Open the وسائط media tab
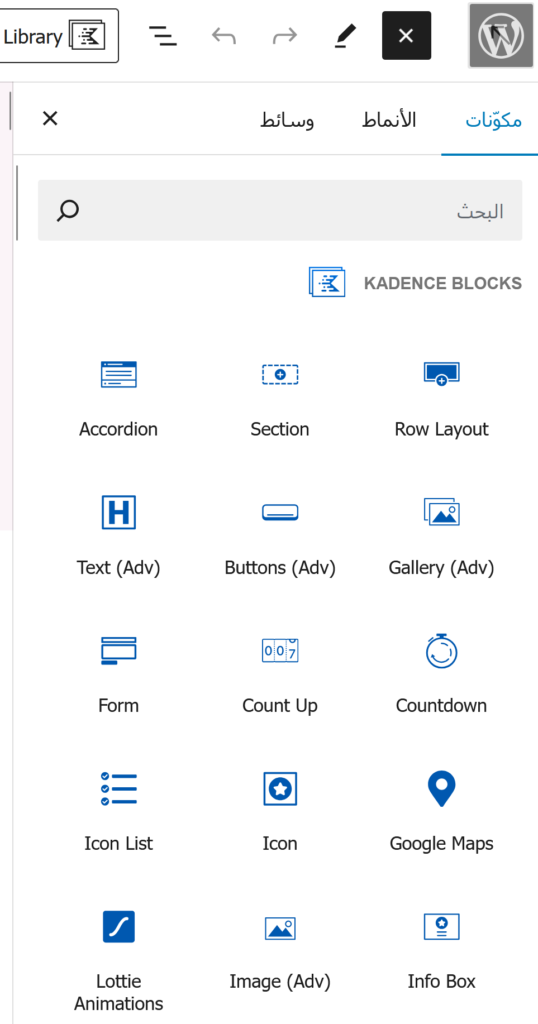This screenshot has width=538, height=1024. click(287, 120)
